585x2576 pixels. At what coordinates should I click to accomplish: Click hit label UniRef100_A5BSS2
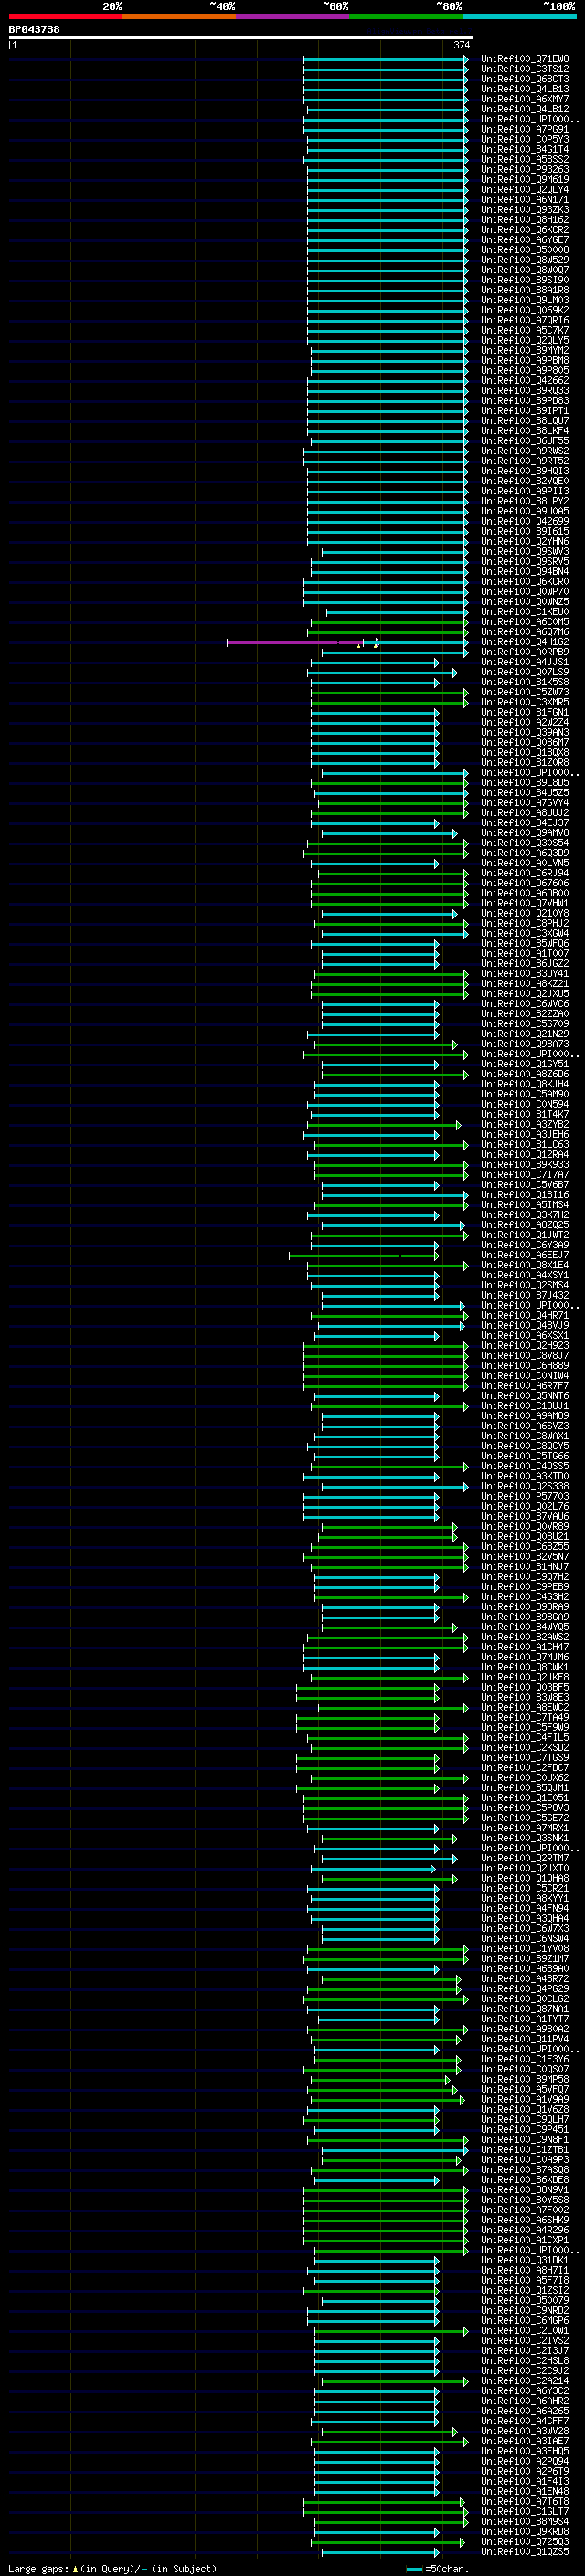[525, 159]
